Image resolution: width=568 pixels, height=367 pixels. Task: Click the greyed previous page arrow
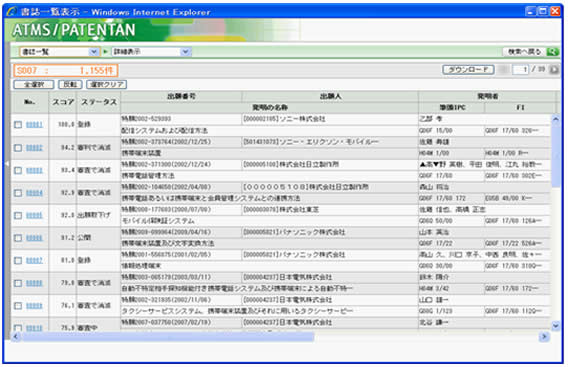[x=503, y=70]
